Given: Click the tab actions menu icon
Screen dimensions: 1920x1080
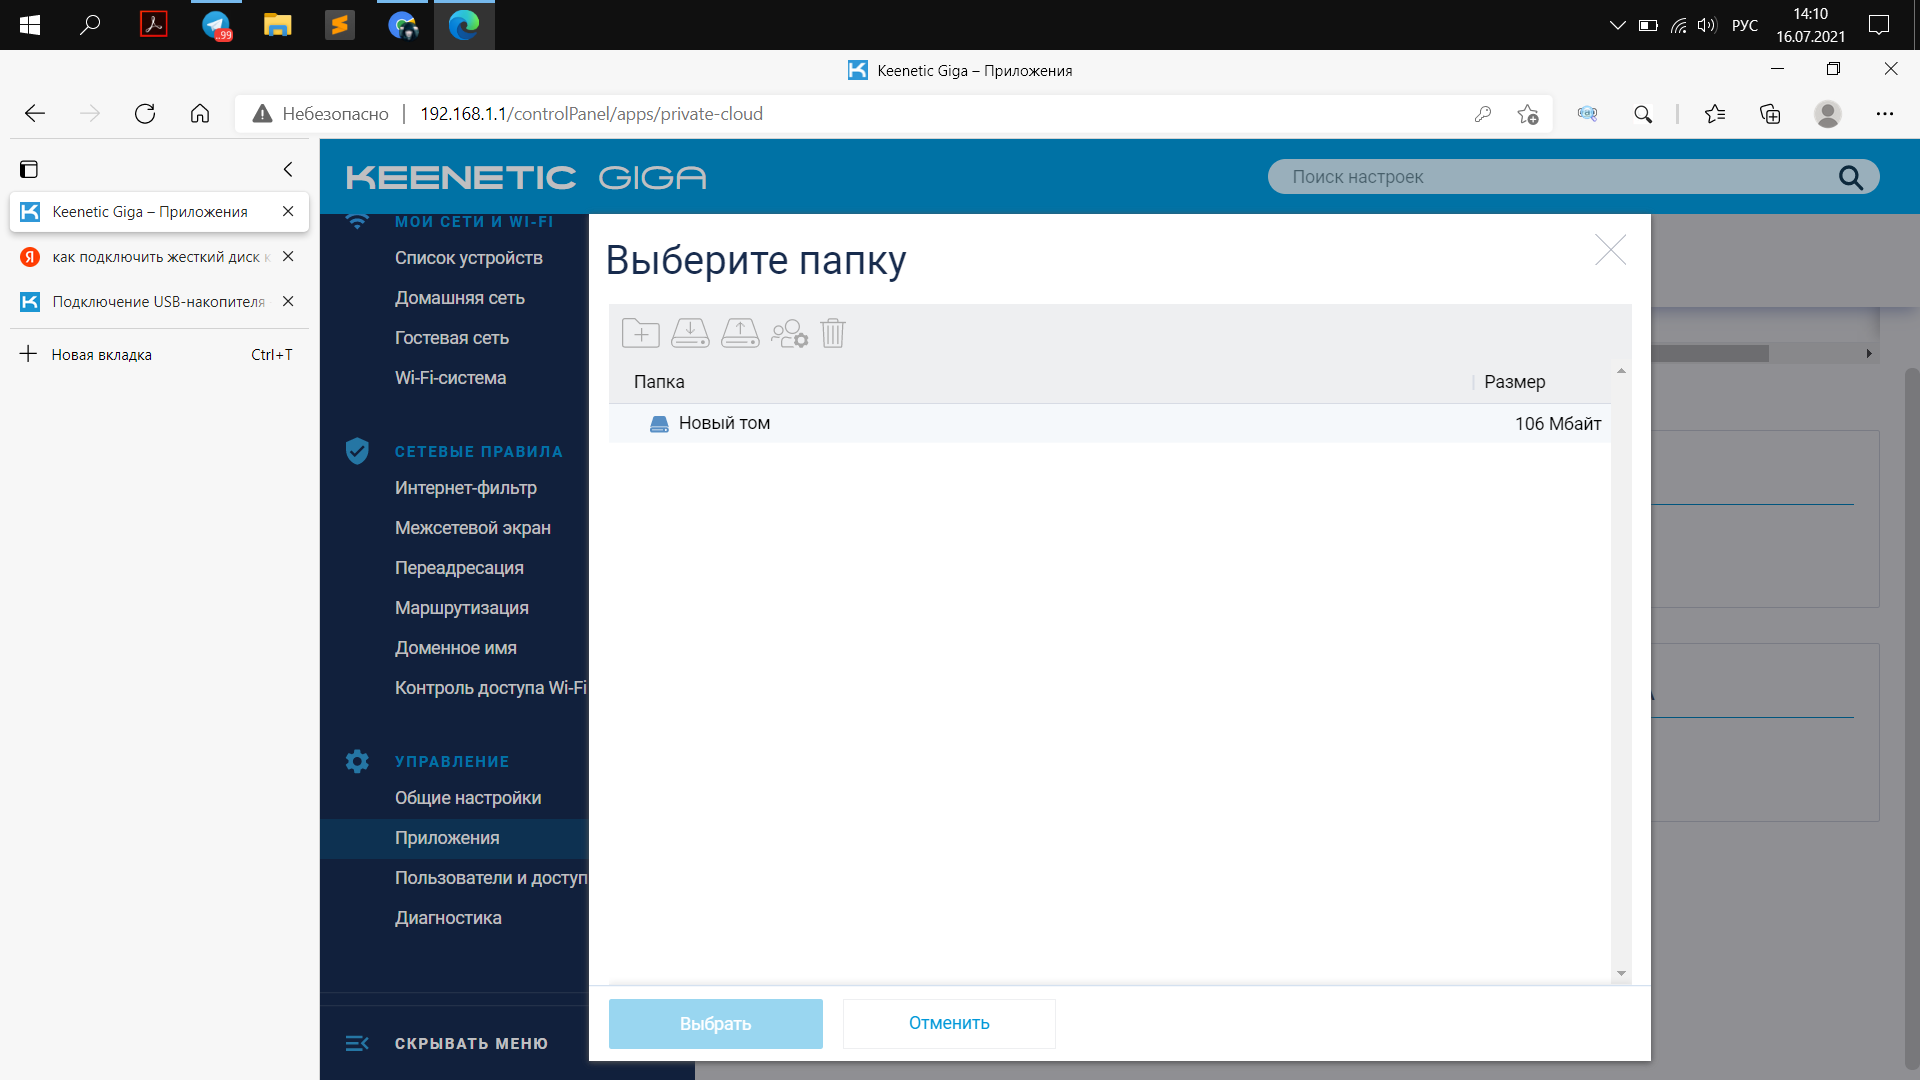Looking at the screenshot, I should 29,169.
